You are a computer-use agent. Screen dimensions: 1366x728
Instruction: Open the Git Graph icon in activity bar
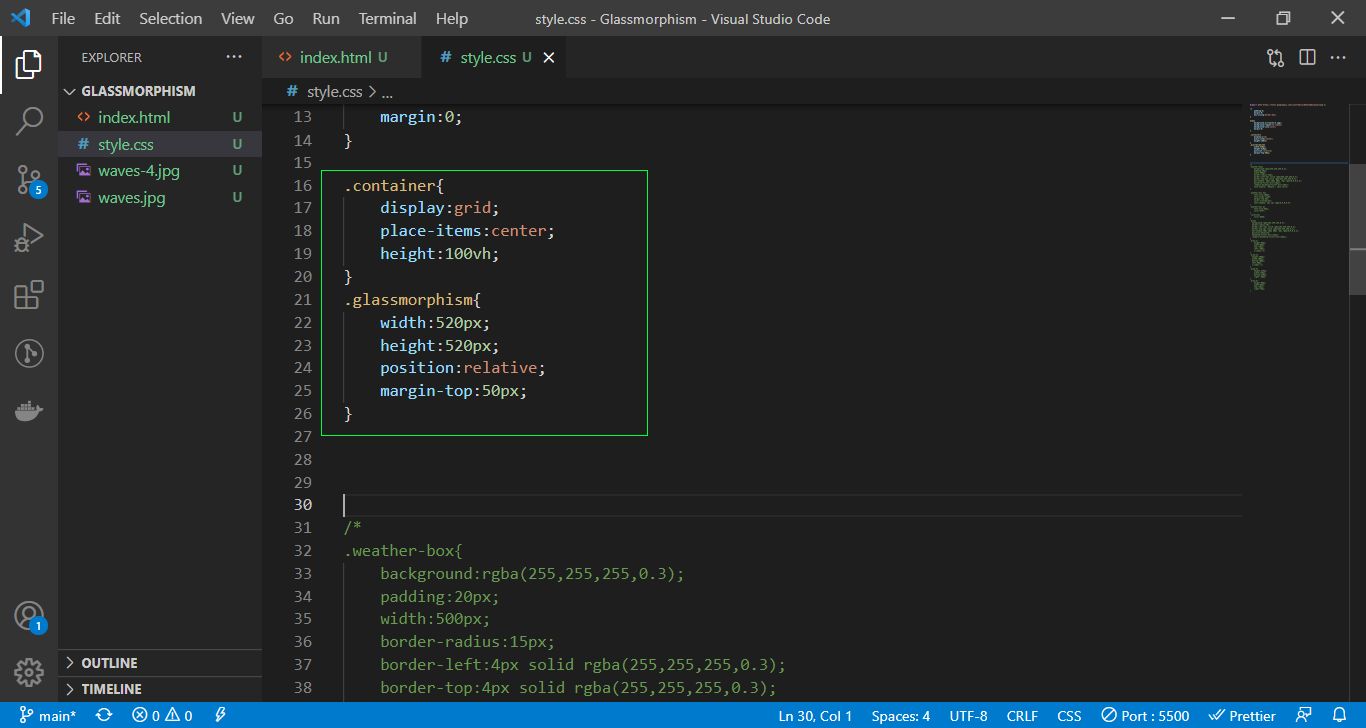pos(29,353)
